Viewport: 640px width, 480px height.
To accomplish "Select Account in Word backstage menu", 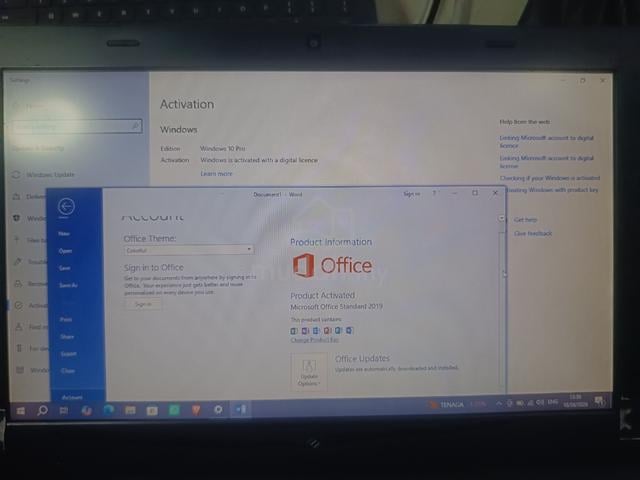I will (x=72, y=397).
